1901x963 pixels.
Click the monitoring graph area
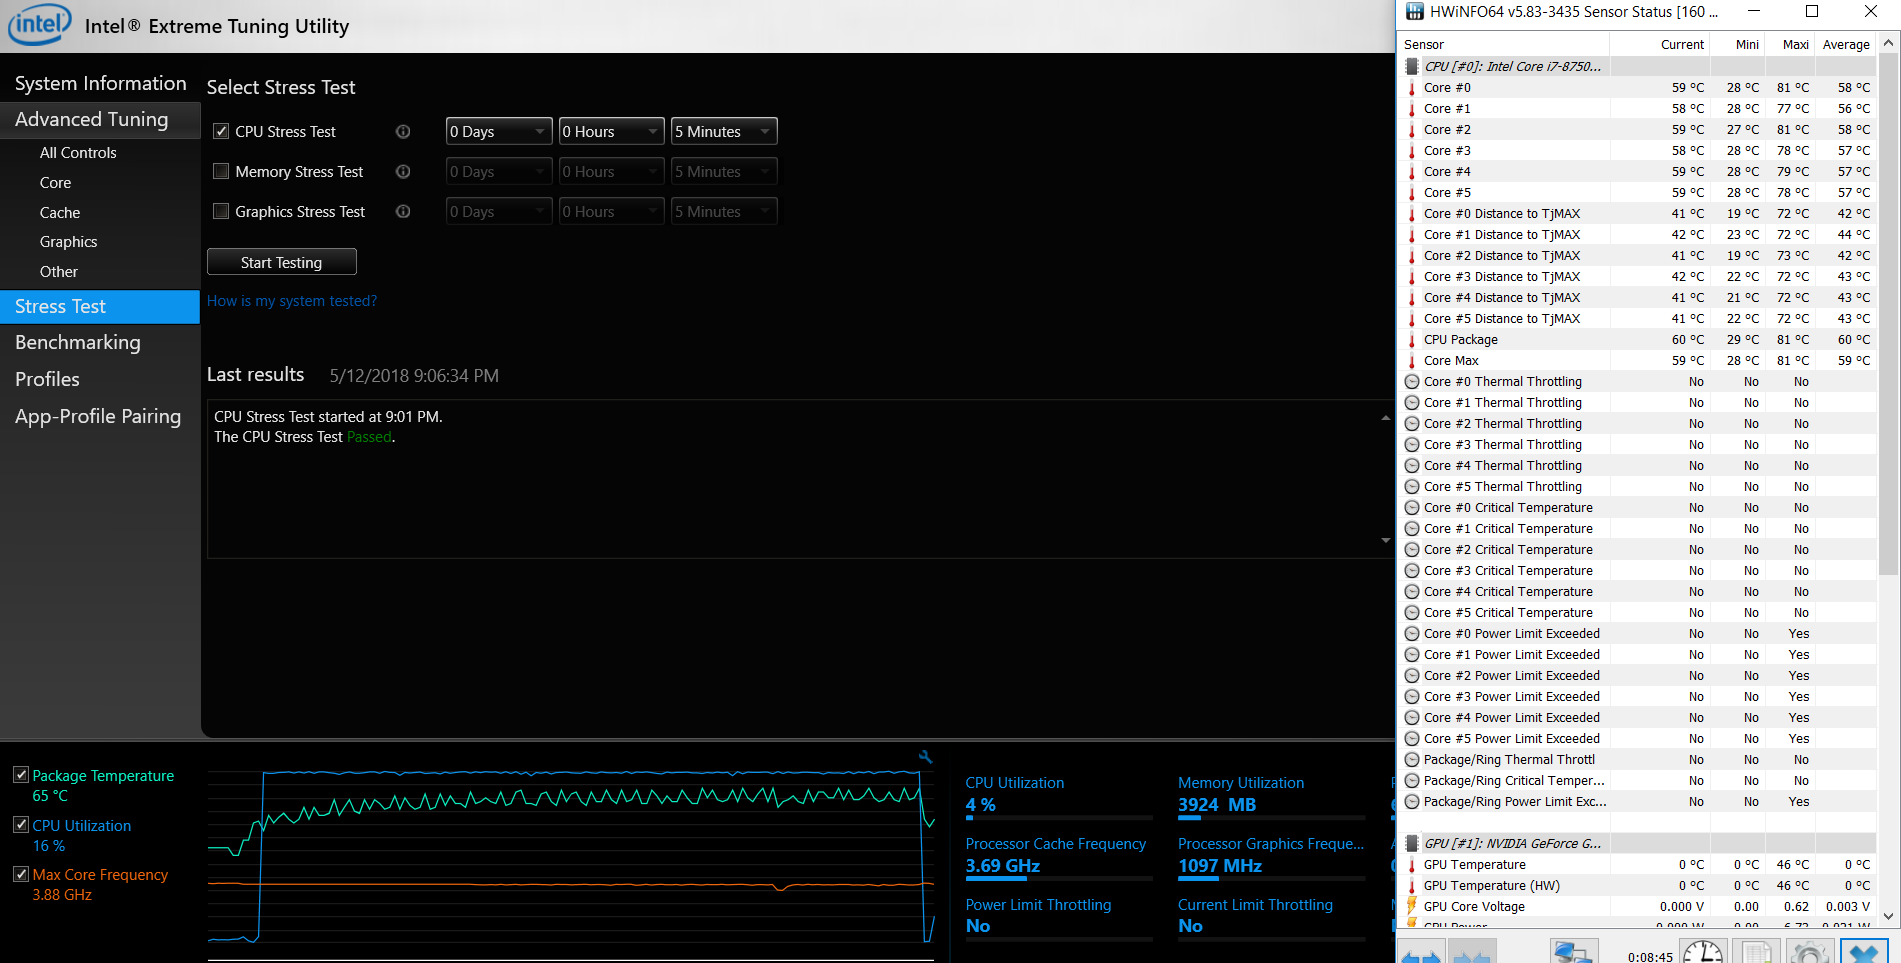[571, 855]
